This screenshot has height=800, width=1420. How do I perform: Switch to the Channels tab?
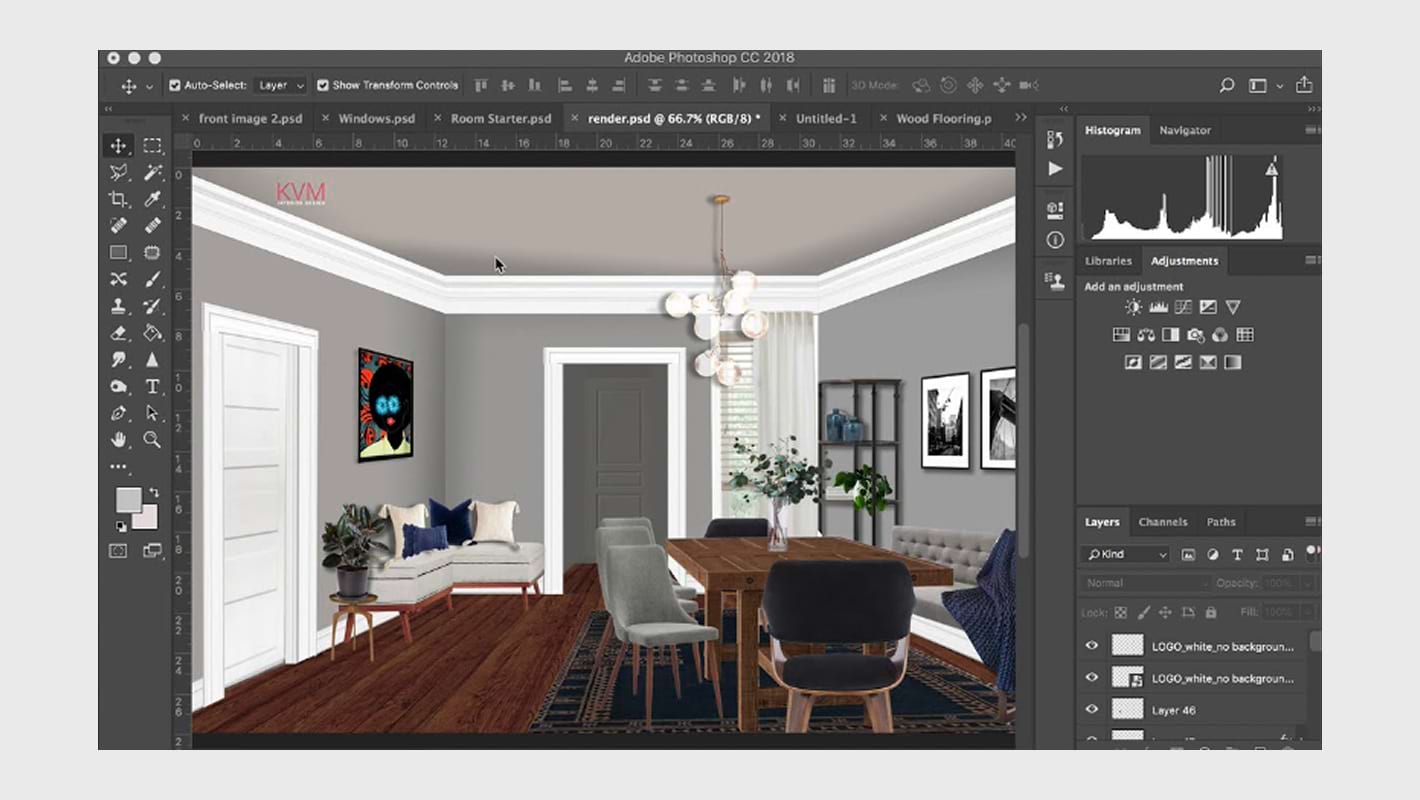coord(1163,522)
